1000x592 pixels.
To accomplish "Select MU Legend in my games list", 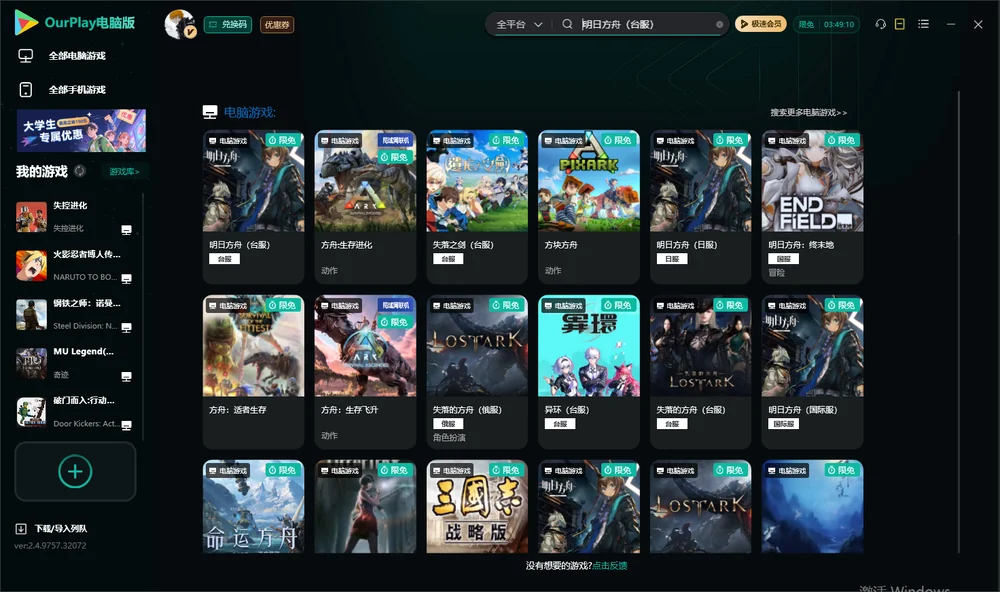I will tap(74, 364).
